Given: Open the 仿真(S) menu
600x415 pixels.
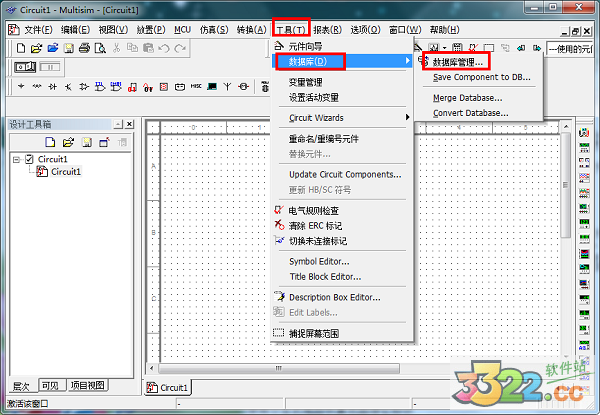Looking at the screenshot, I should [214, 30].
